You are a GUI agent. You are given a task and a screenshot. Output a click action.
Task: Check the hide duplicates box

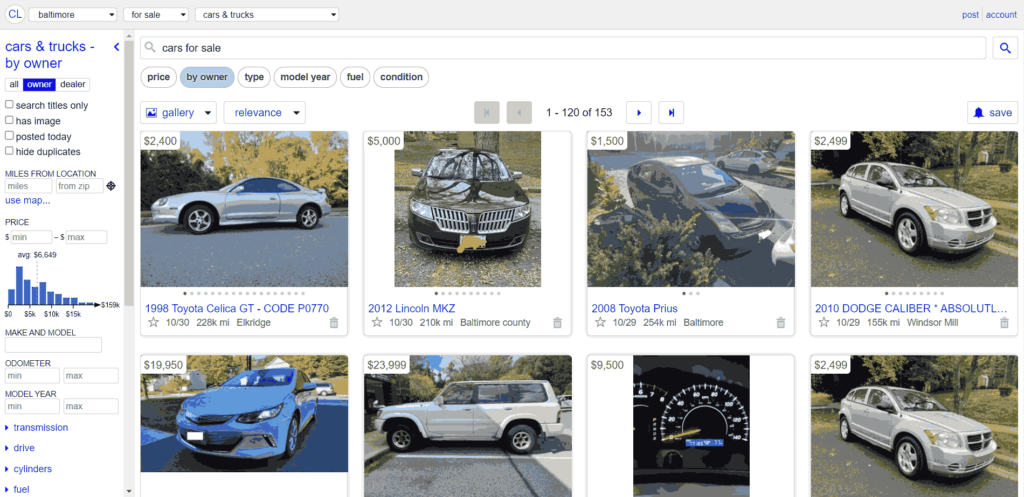9,151
